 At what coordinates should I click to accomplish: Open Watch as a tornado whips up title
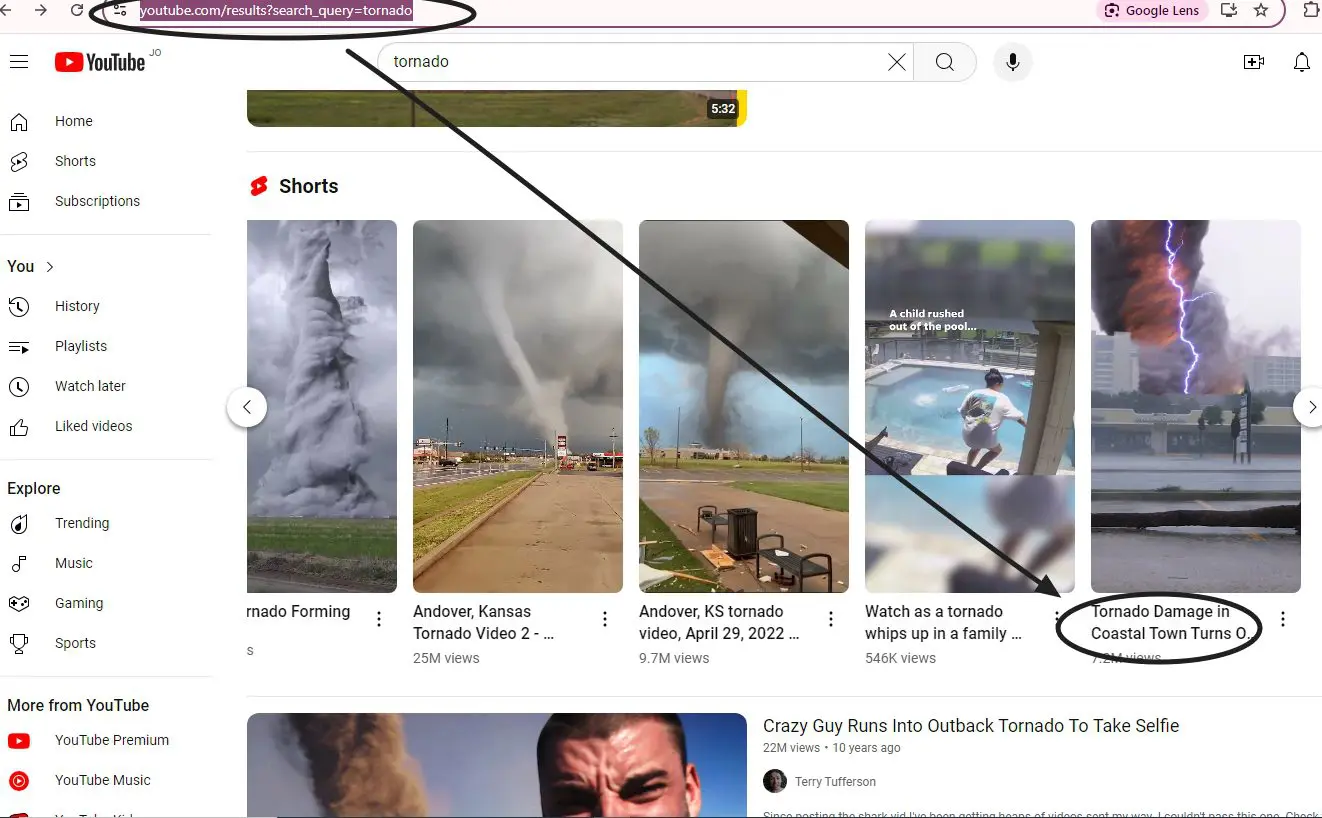coord(944,622)
